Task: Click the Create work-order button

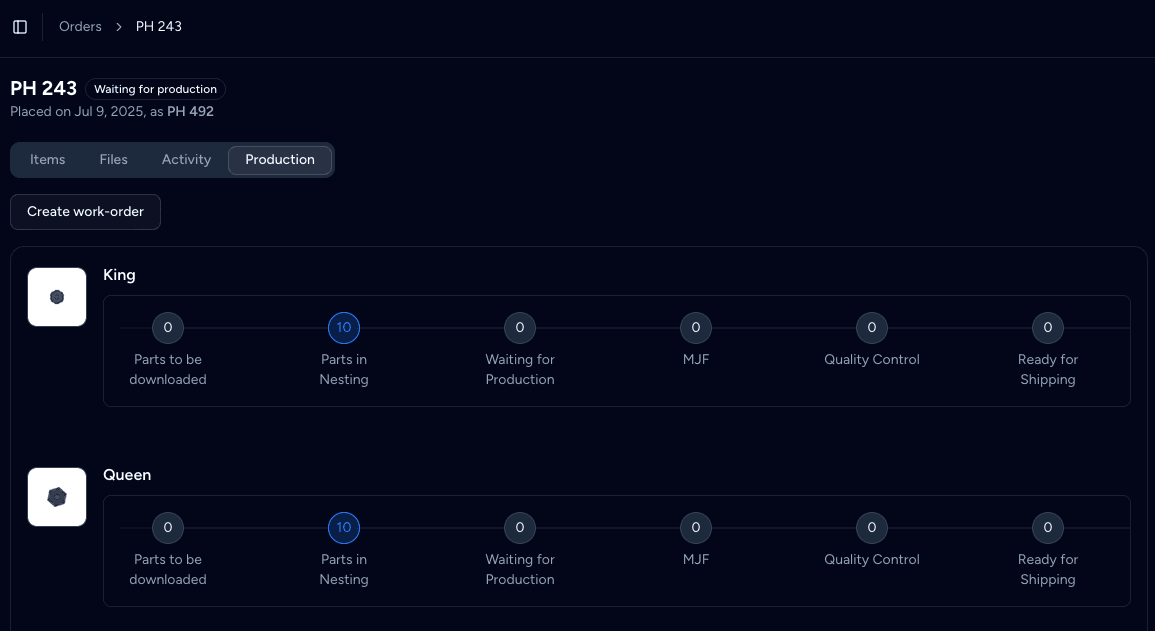Action: click(x=85, y=211)
